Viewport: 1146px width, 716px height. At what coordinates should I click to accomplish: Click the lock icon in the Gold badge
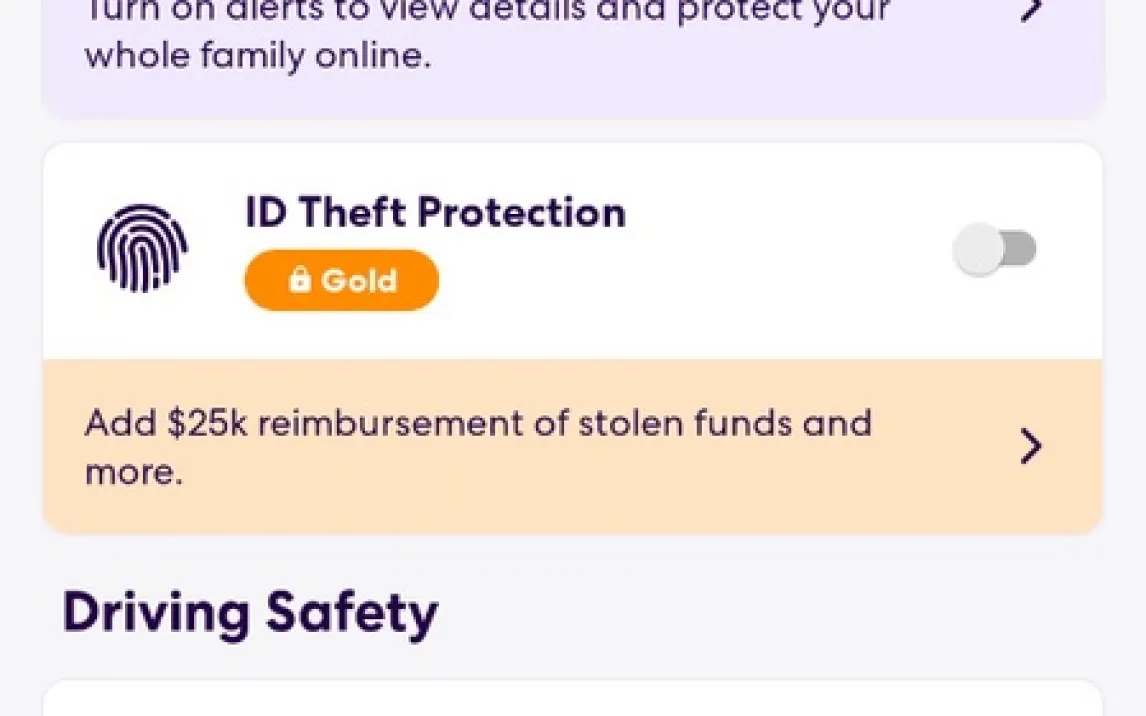(299, 281)
